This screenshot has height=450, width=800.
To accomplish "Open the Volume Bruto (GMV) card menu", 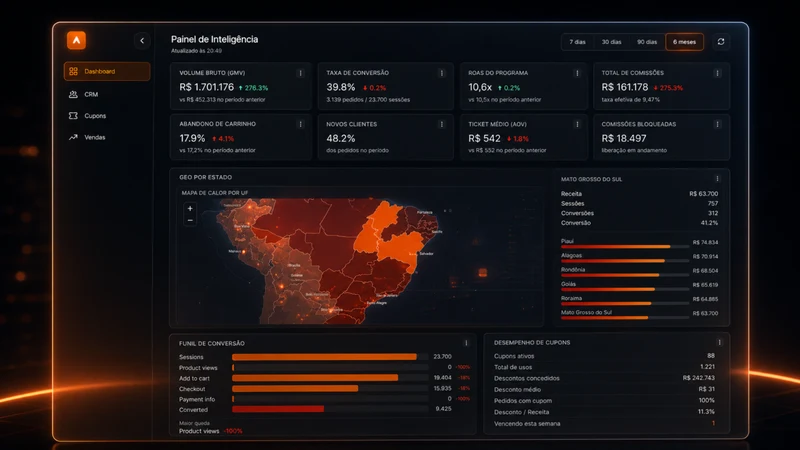I will (x=300, y=73).
